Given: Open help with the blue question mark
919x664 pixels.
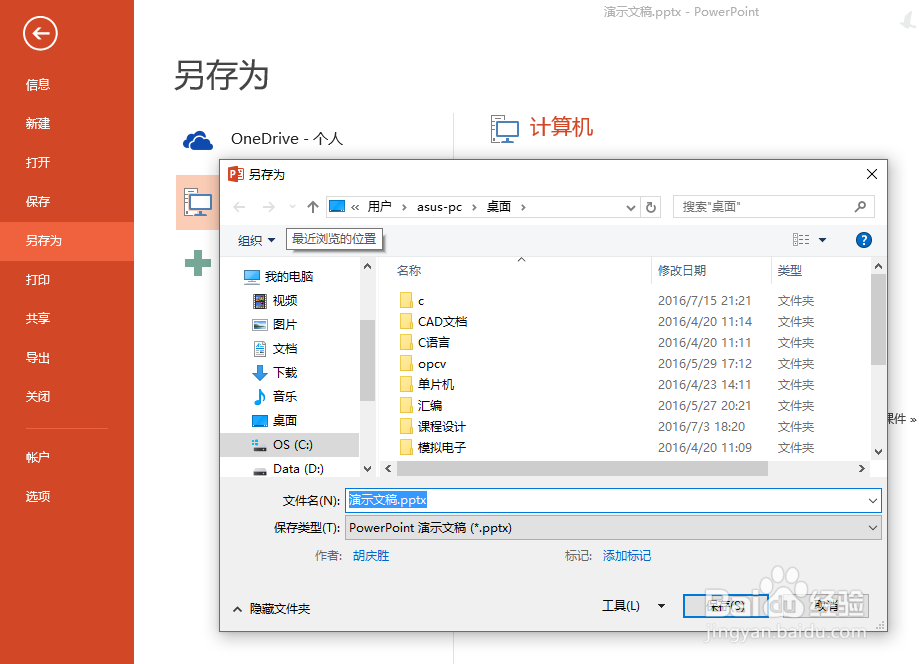Looking at the screenshot, I should (863, 240).
